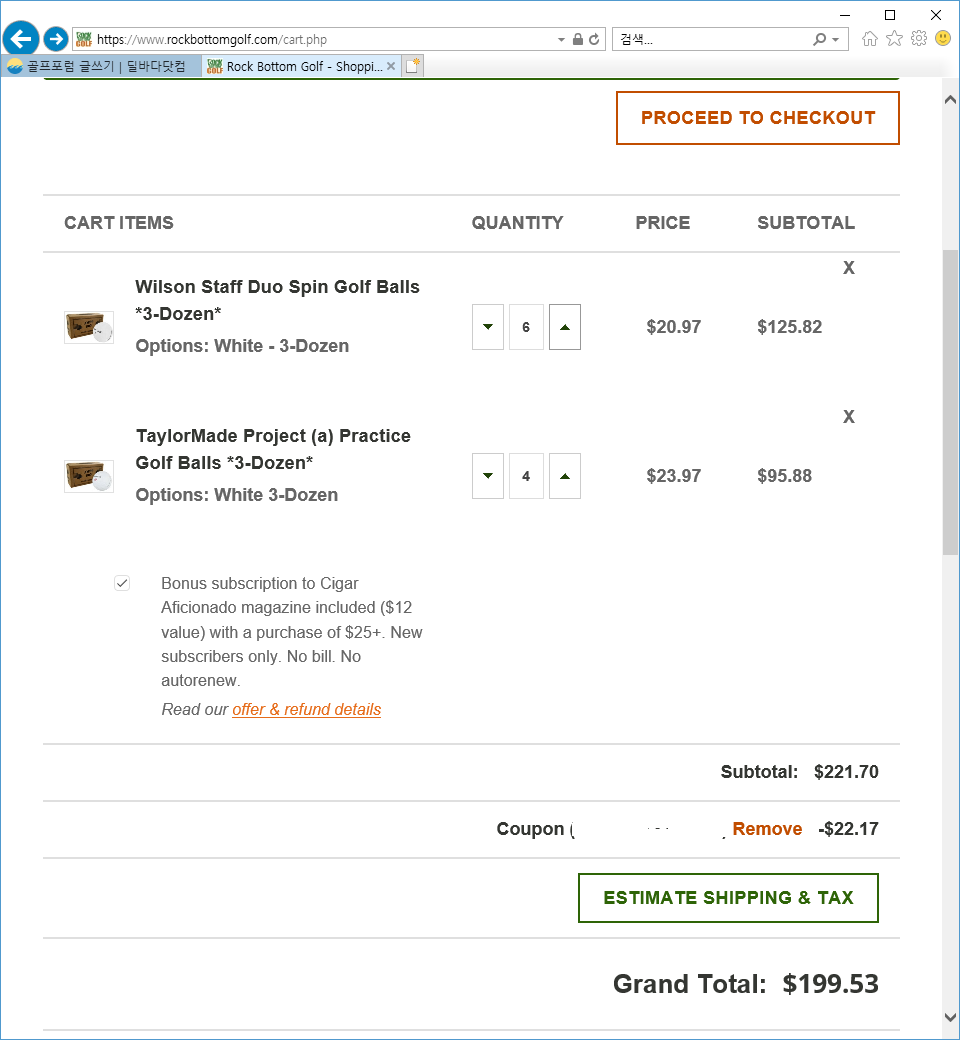Expand the search provider dropdown arrow
This screenshot has width=960, height=1040.
835,40
